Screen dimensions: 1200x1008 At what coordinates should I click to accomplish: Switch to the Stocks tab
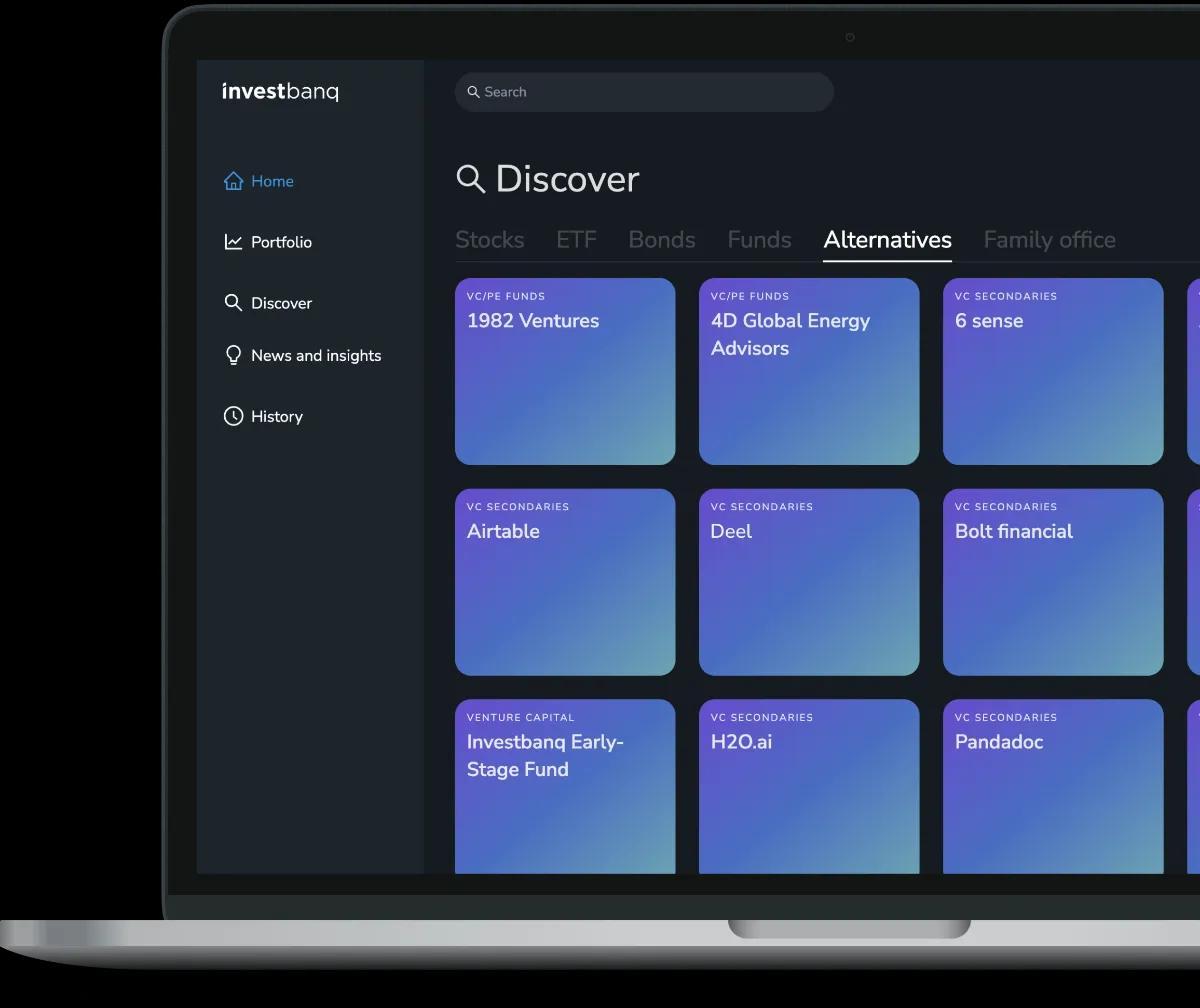[x=490, y=240]
